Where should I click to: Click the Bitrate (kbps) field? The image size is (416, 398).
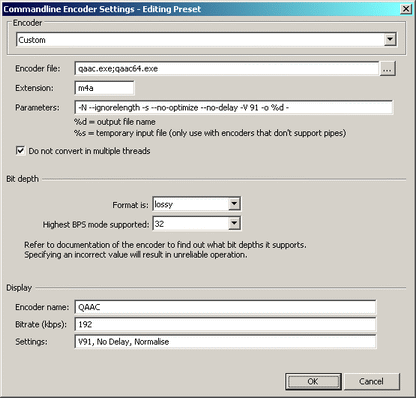click(x=225, y=324)
